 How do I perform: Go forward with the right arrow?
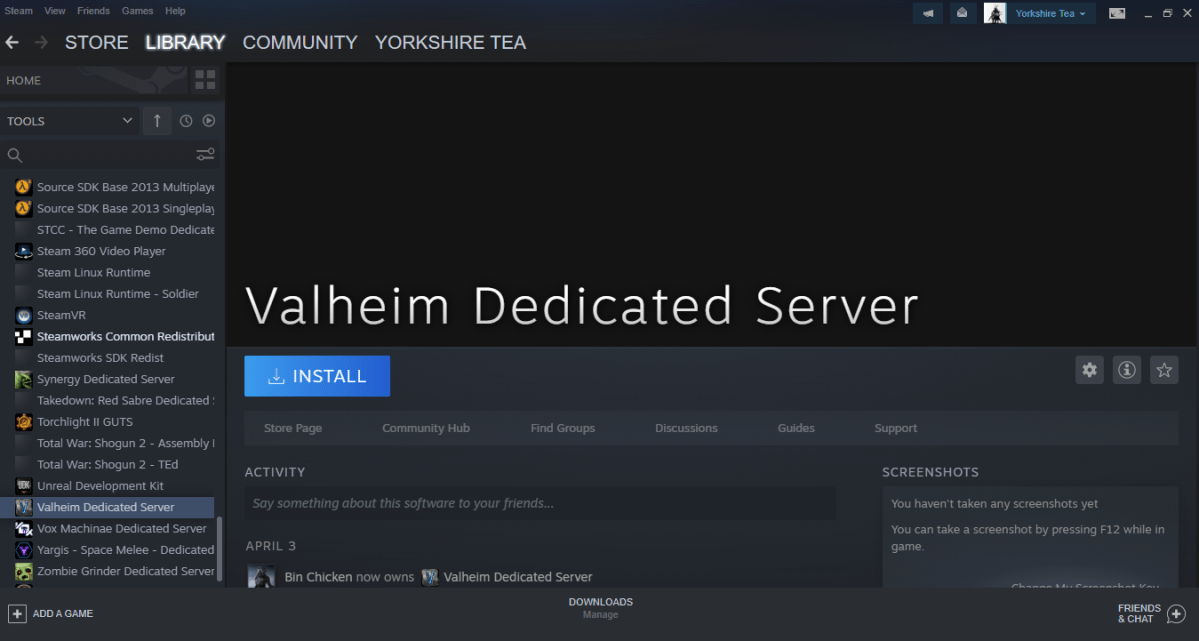[x=41, y=42]
